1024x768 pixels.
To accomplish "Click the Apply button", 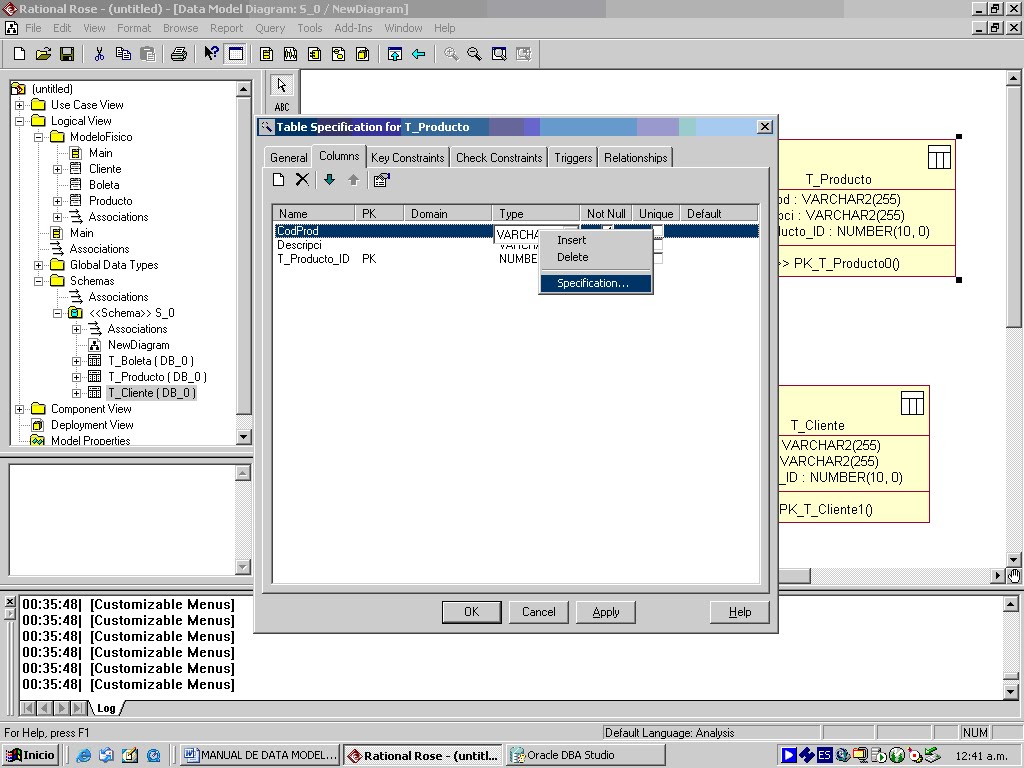I will [606, 612].
